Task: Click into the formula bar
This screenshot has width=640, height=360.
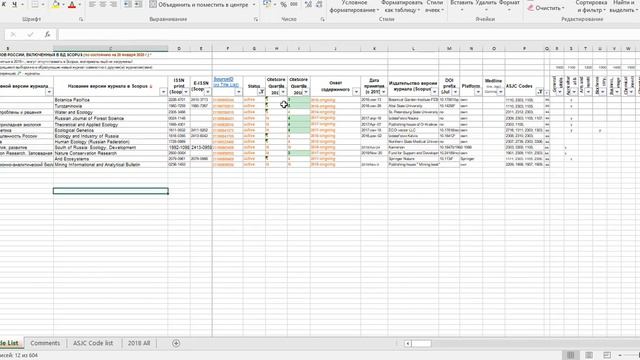Action: 349,35
